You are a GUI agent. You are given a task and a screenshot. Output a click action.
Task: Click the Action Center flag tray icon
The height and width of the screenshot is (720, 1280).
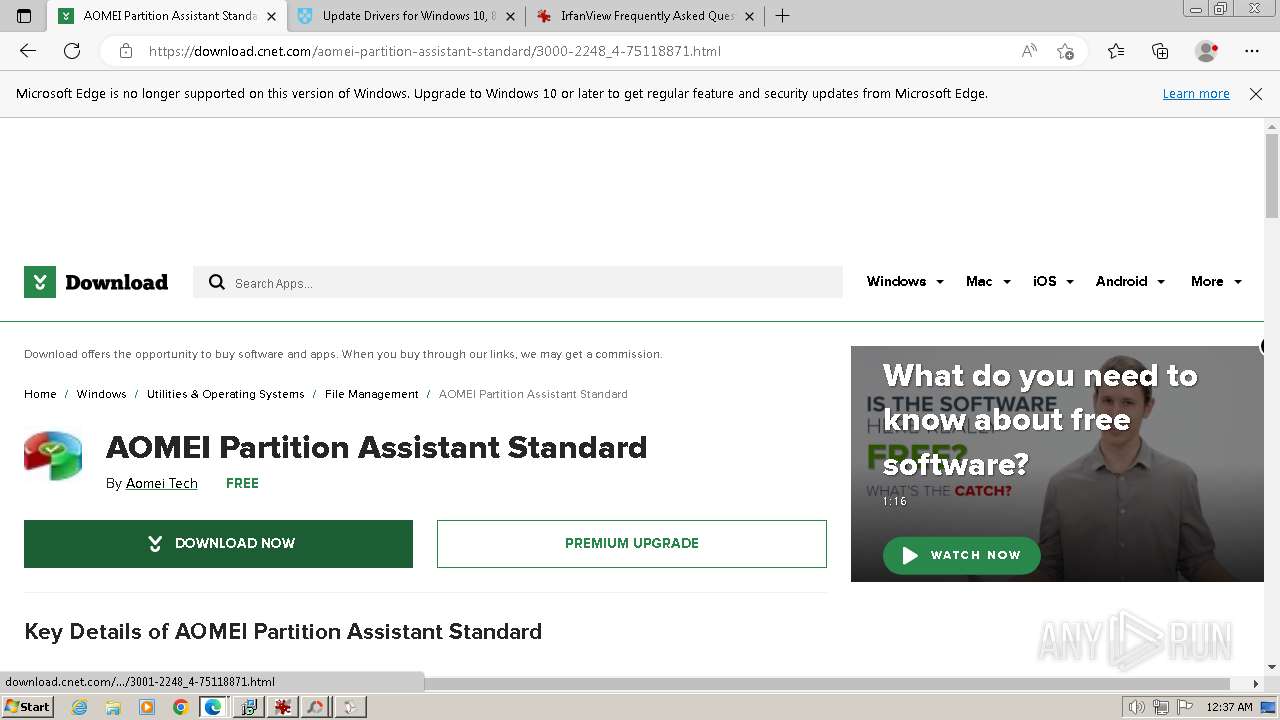point(1185,707)
